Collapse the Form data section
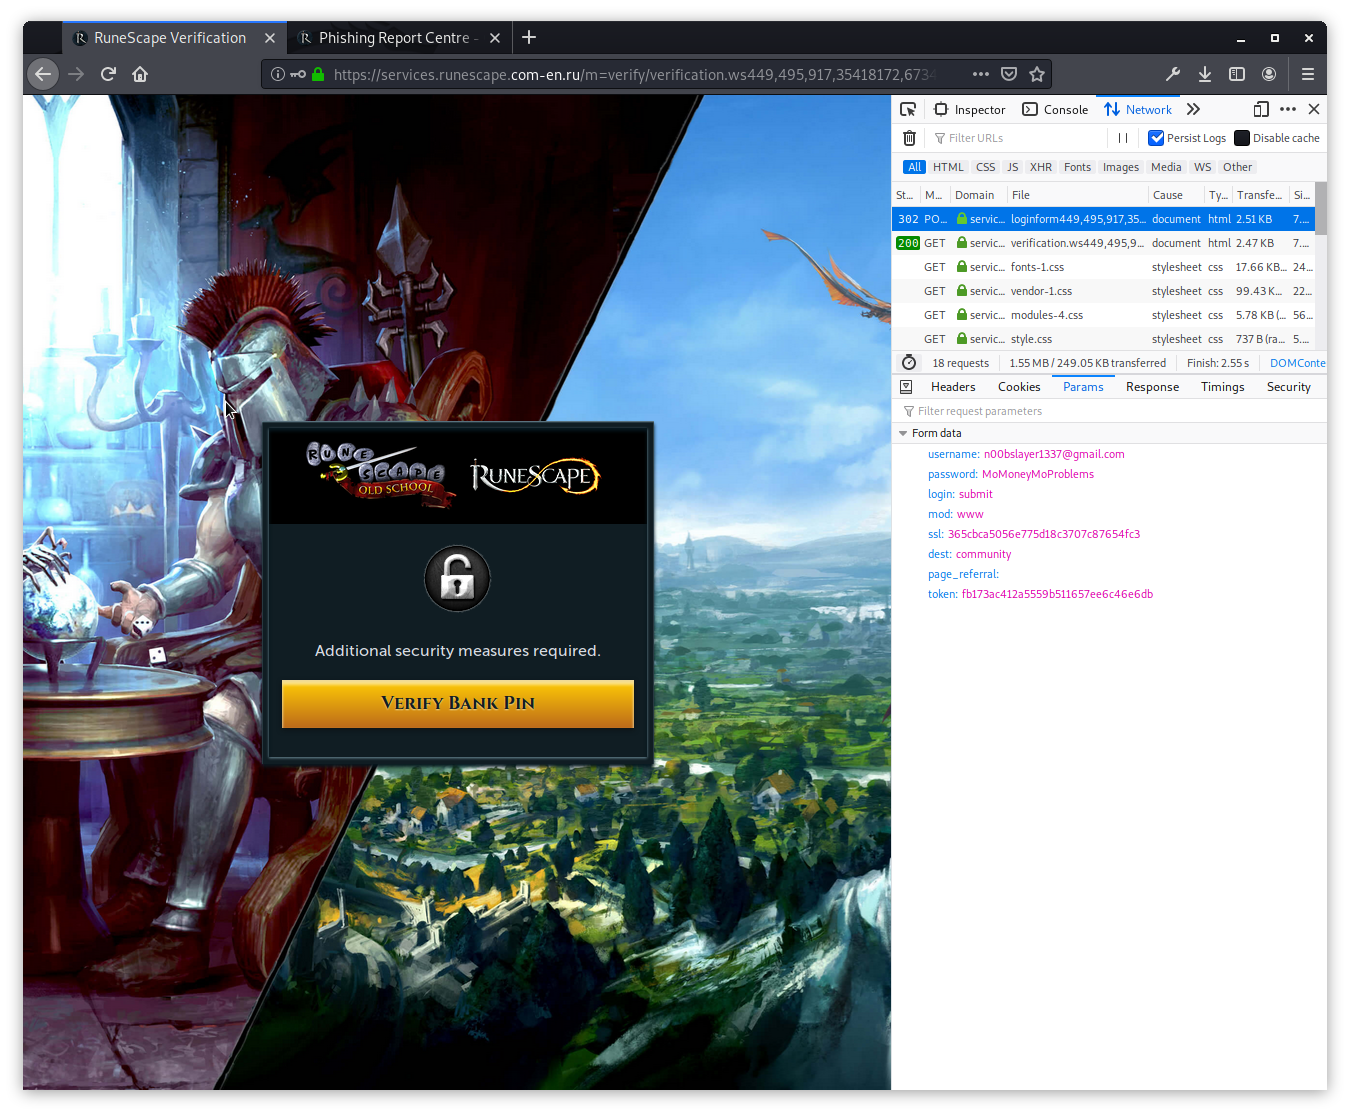The image size is (1350, 1115). (903, 433)
